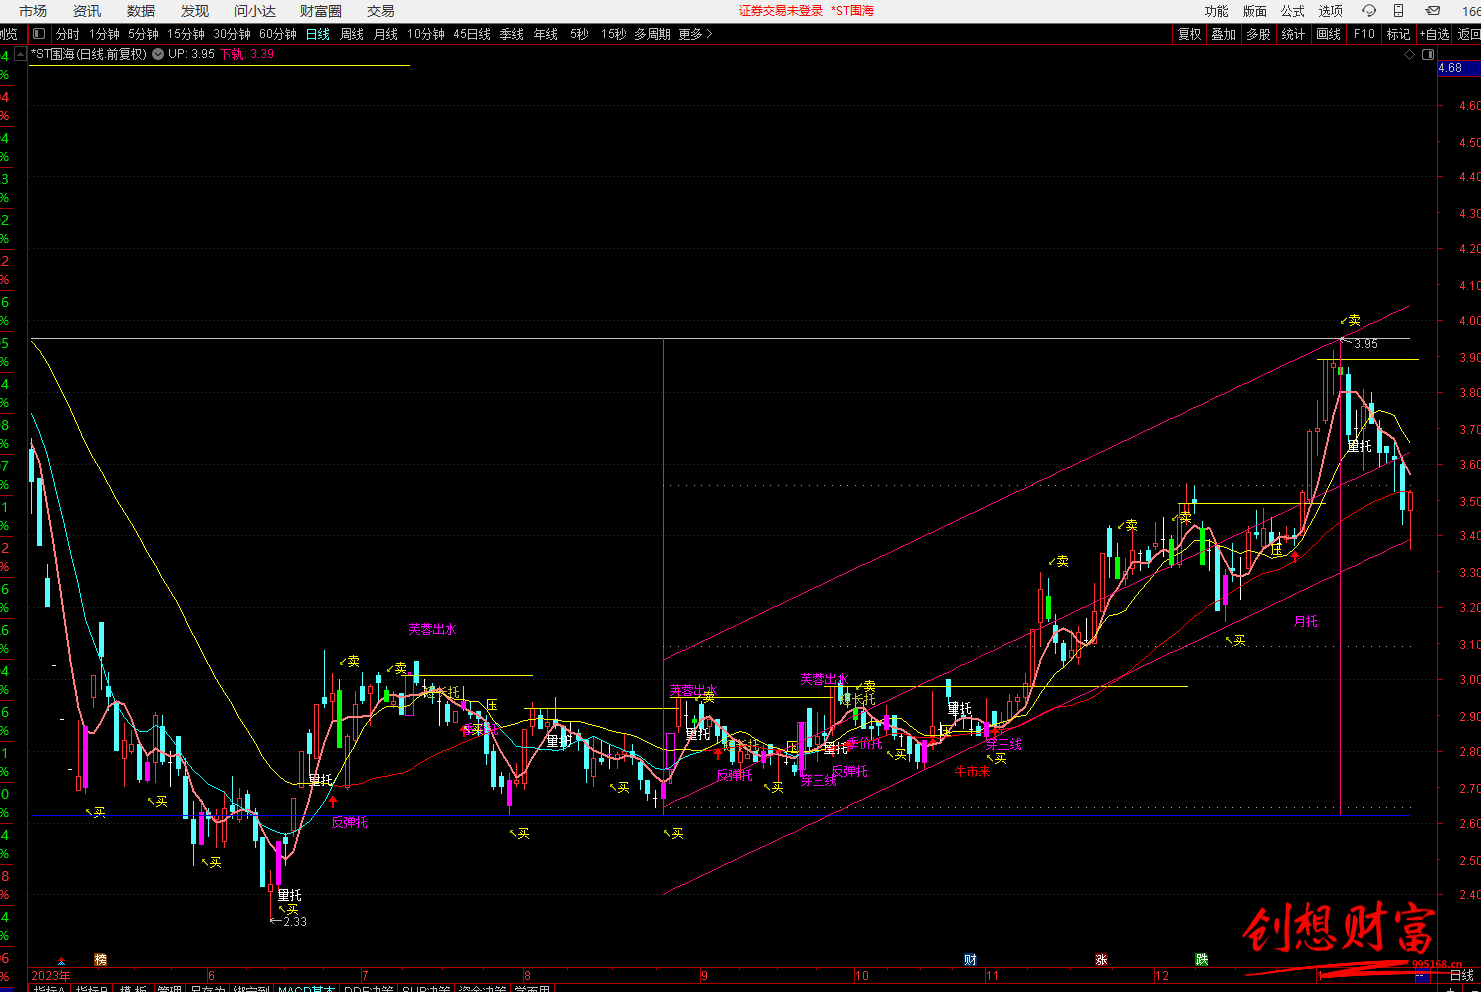The image size is (1481, 992).
Task: Open the 财富圈 menu
Action: click(x=321, y=11)
